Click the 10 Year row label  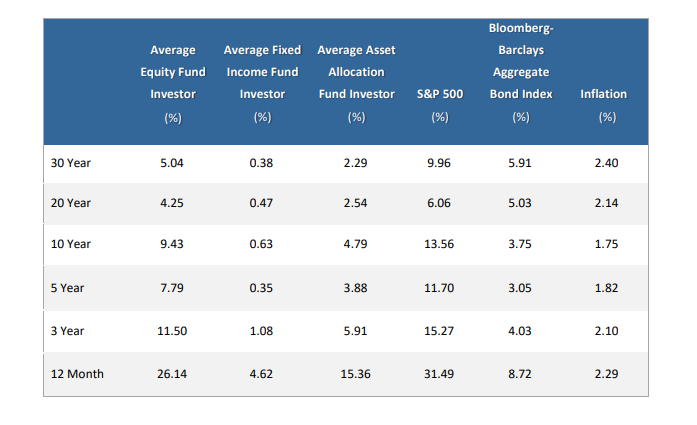click(70, 245)
